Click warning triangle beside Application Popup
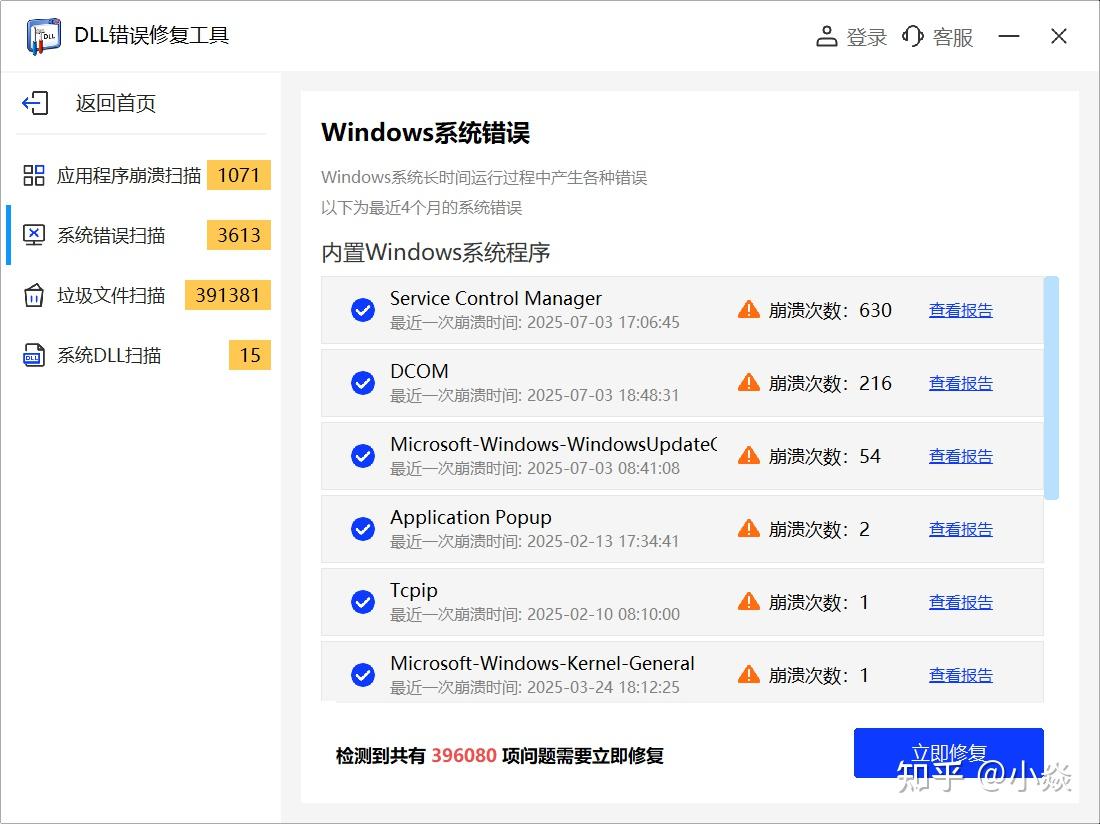1100x824 pixels. [748, 529]
